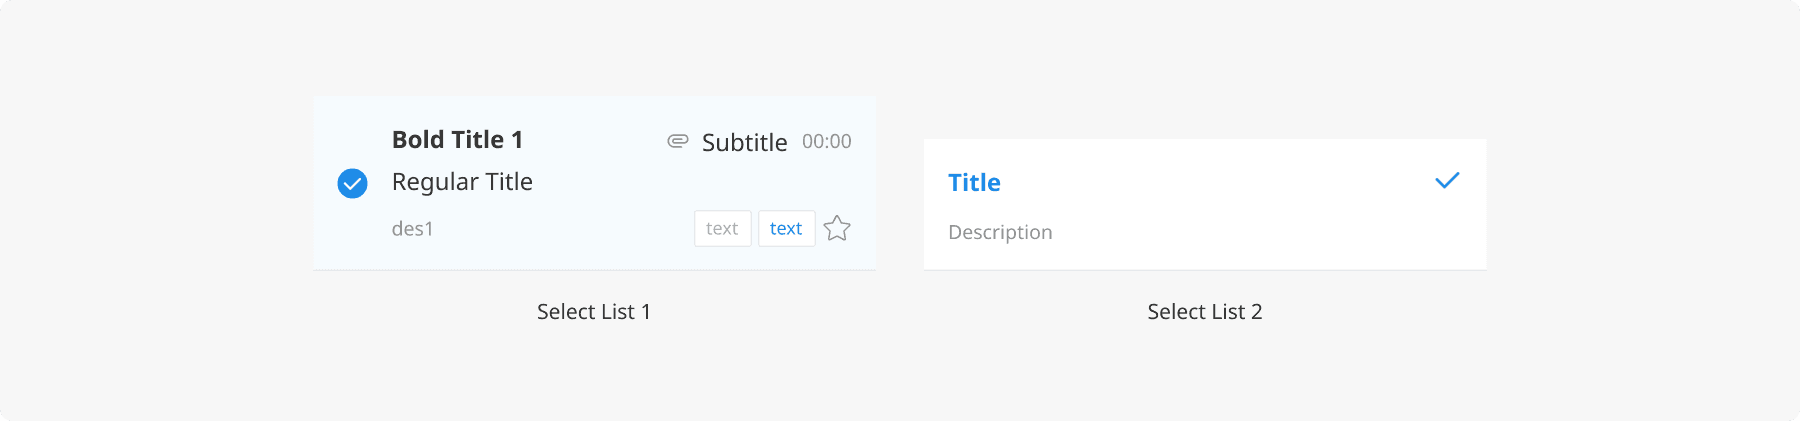Click empty space below the 00:00 timestamp

(x=827, y=185)
